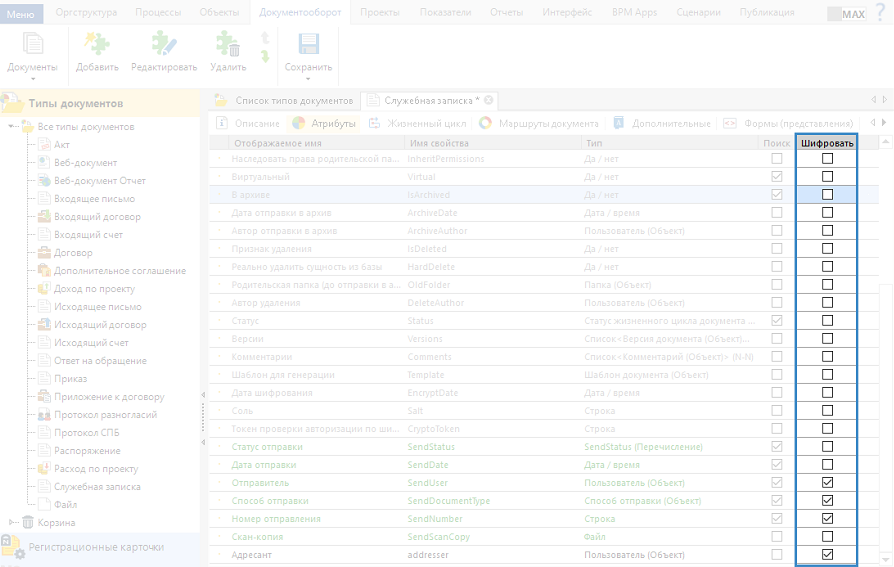Select Входящий договор in the document tree
This screenshot has width=894, height=567.
tap(97, 217)
